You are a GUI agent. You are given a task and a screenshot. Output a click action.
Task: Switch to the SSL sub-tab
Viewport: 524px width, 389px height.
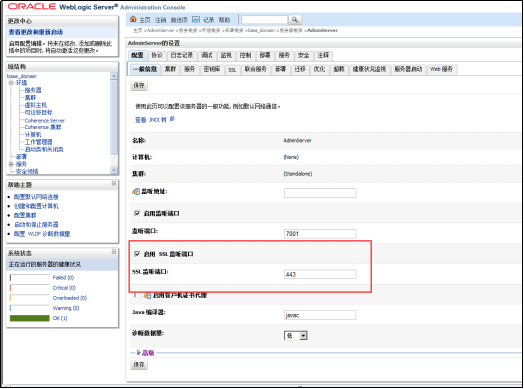[232, 70]
